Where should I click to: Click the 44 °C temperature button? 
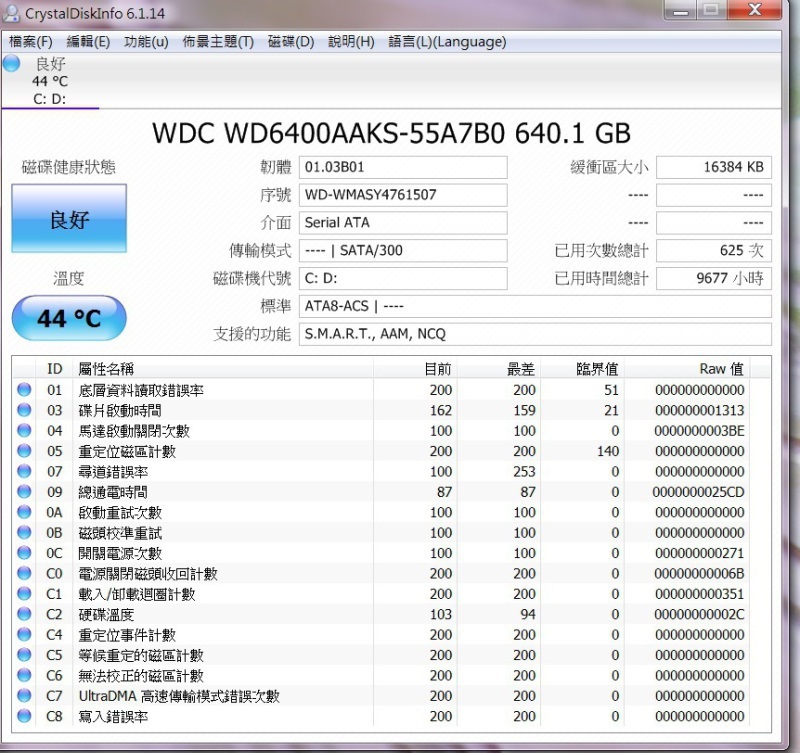[69, 318]
